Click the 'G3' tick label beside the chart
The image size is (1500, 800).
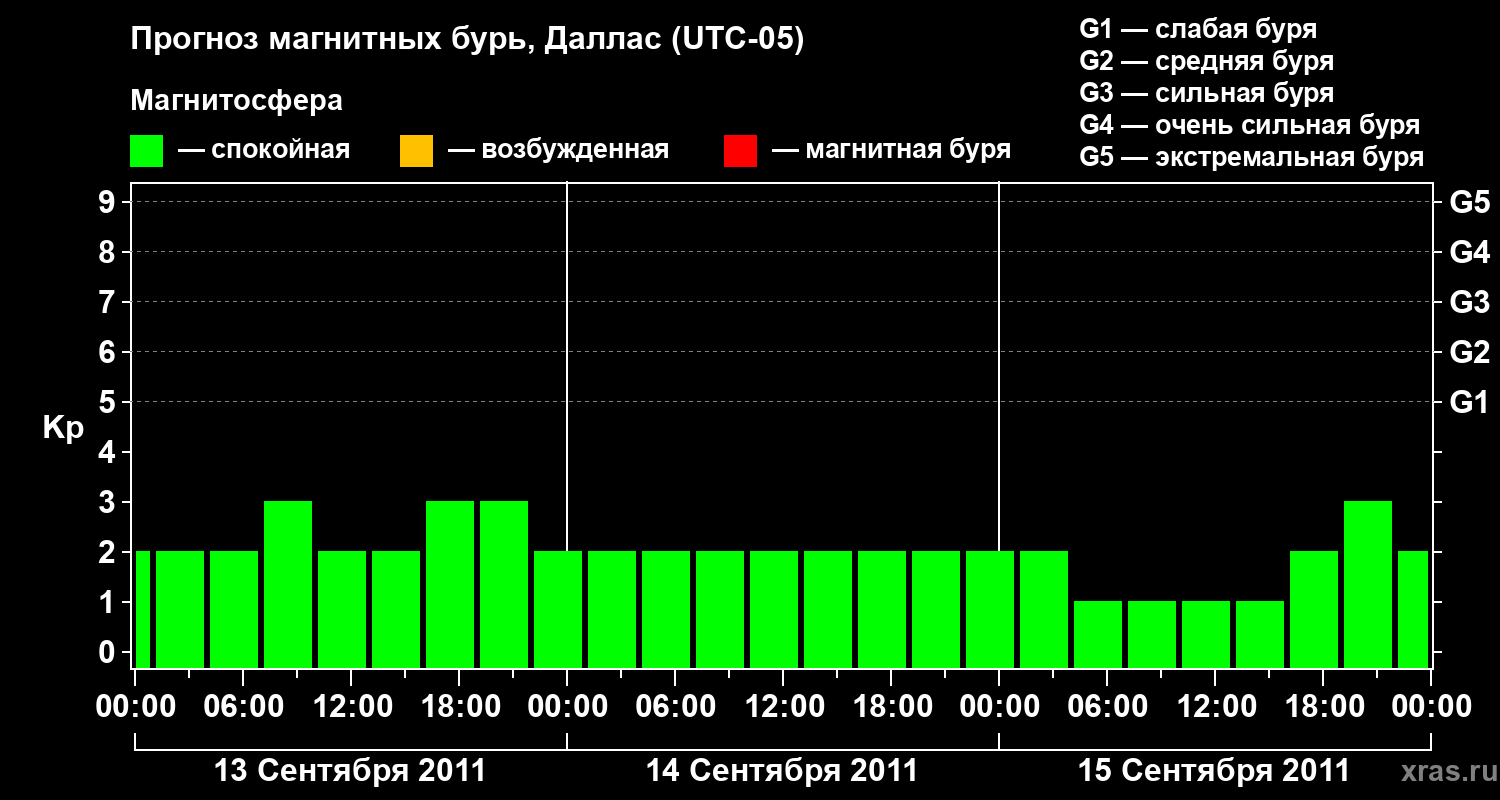click(x=1470, y=302)
